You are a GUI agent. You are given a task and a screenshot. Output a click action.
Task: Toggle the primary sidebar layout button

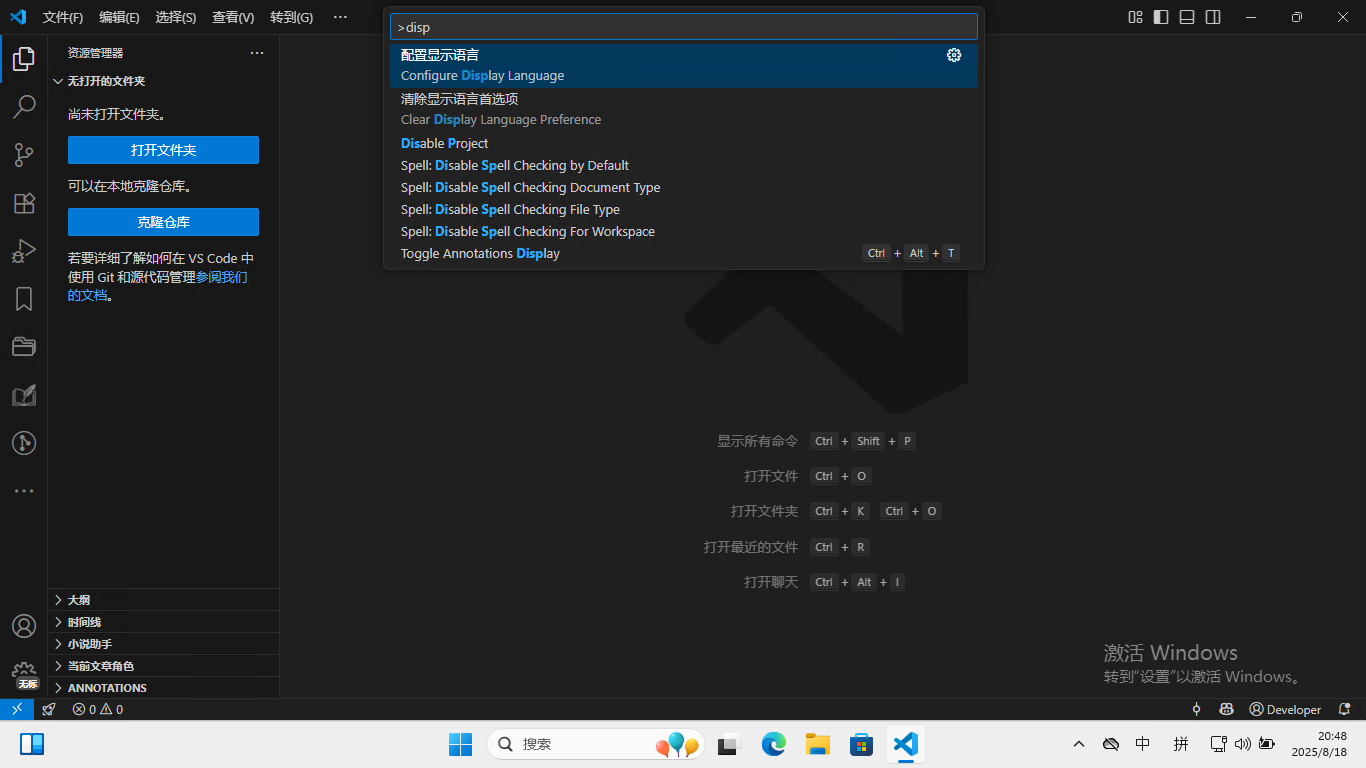pyautogui.click(x=1161, y=17)
